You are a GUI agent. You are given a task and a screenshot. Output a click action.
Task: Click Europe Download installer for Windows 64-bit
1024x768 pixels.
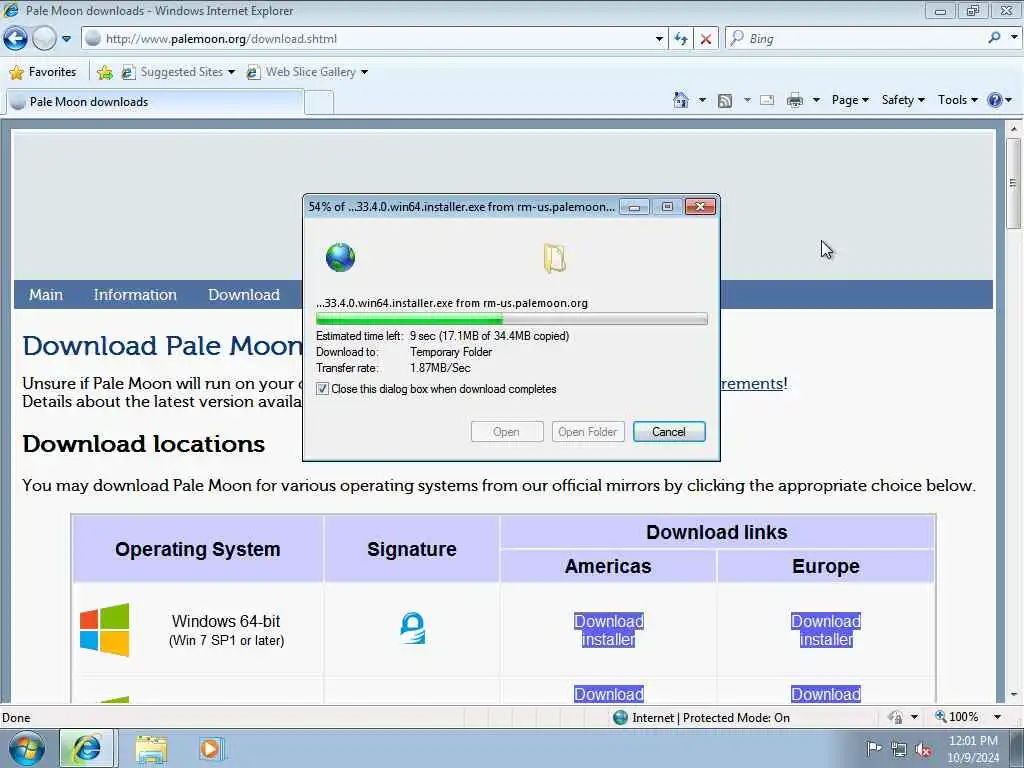click(x=826, y=630)
